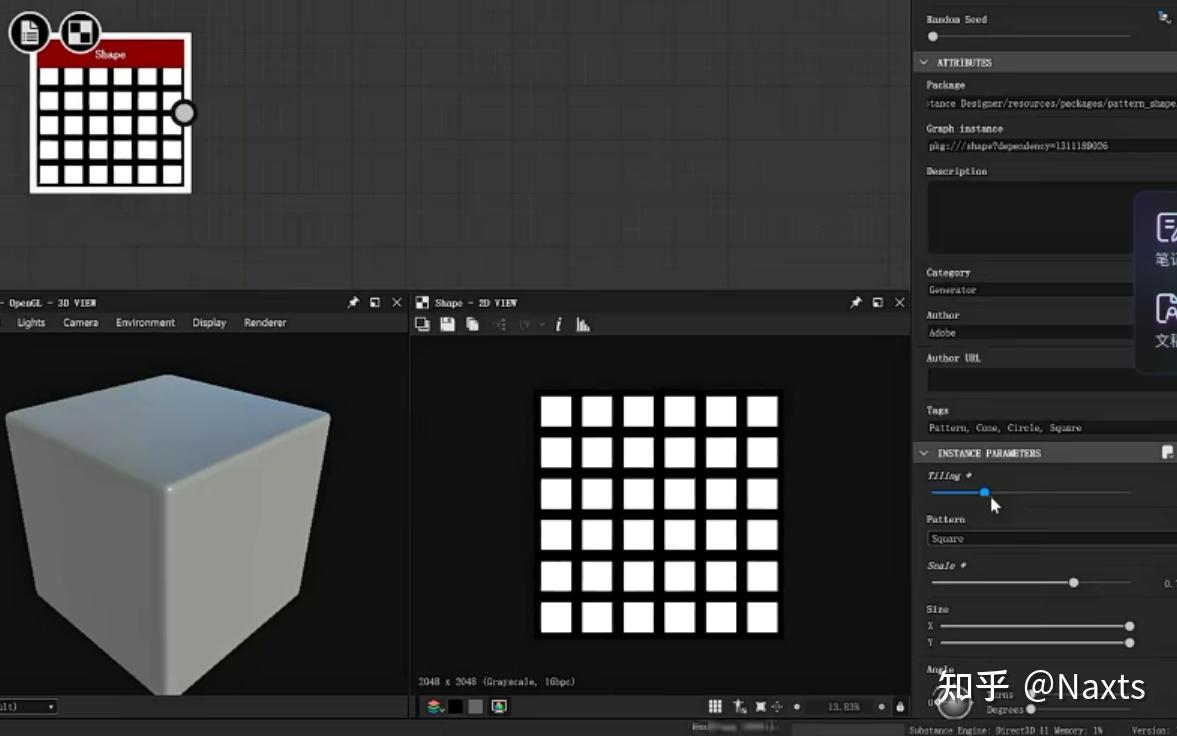Open the Environment menu in 3D View
This screenshot has height=736, width=1177.
145,323
